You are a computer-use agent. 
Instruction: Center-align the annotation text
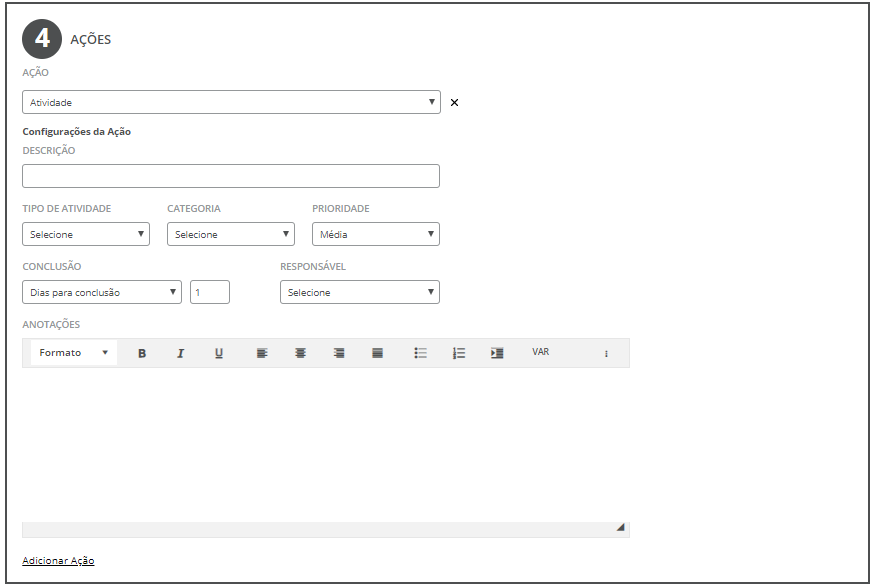coord(300,353)
